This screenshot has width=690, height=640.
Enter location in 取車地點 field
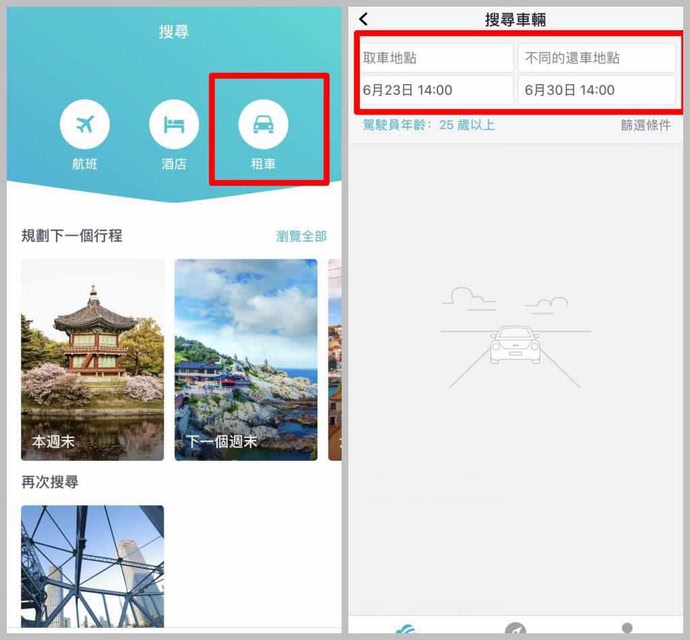[x=436, y=58]
